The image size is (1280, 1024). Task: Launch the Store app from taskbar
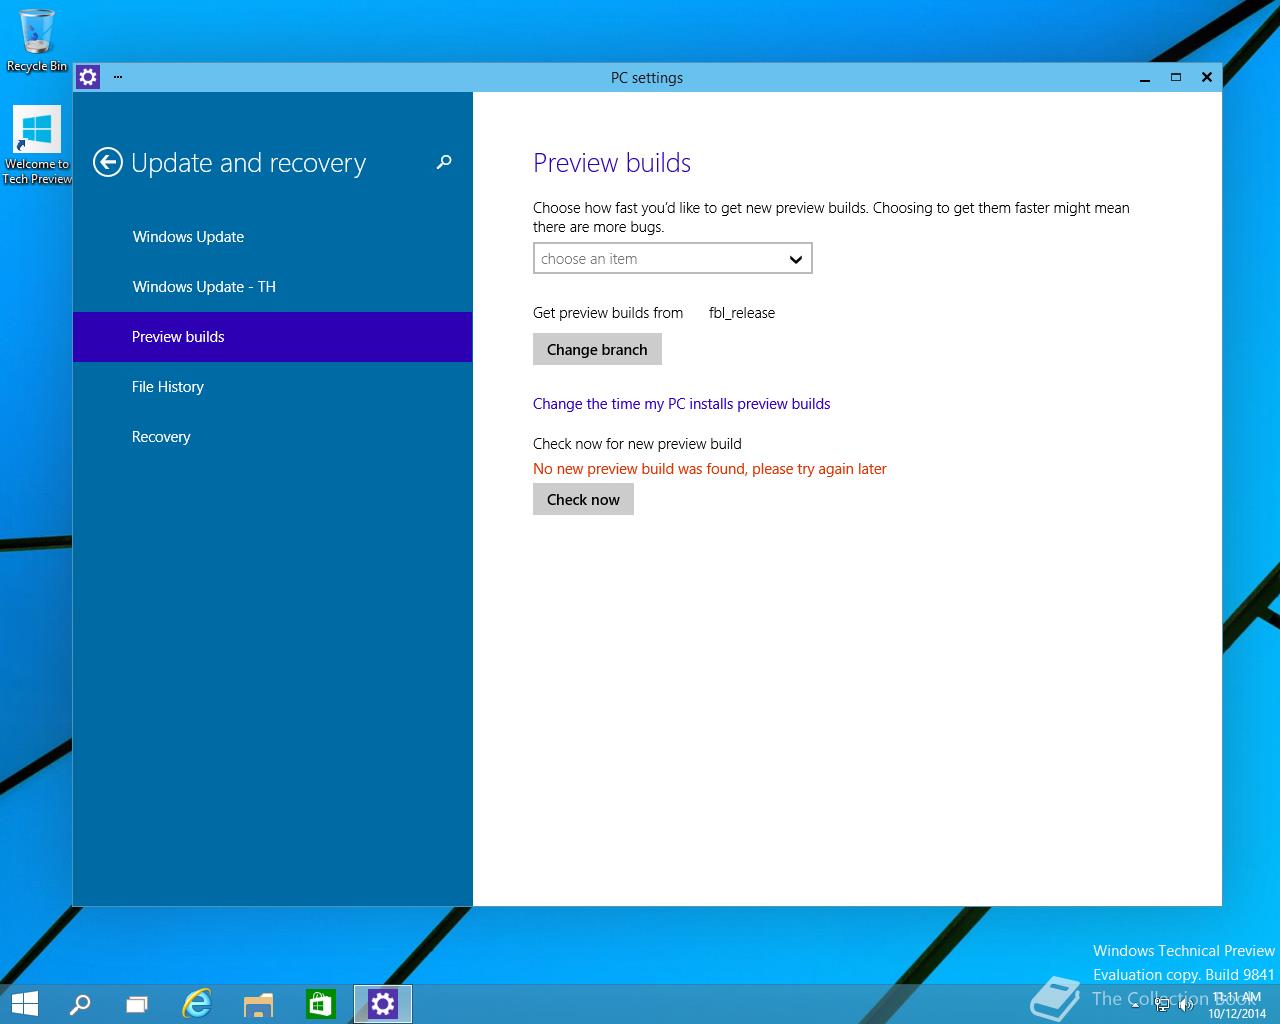coord(320,1004)
